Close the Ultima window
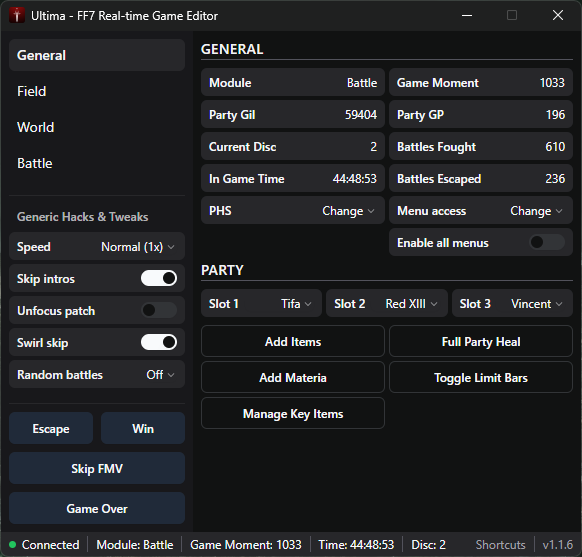This screenshot has width=582, height=557. (558, 16)
